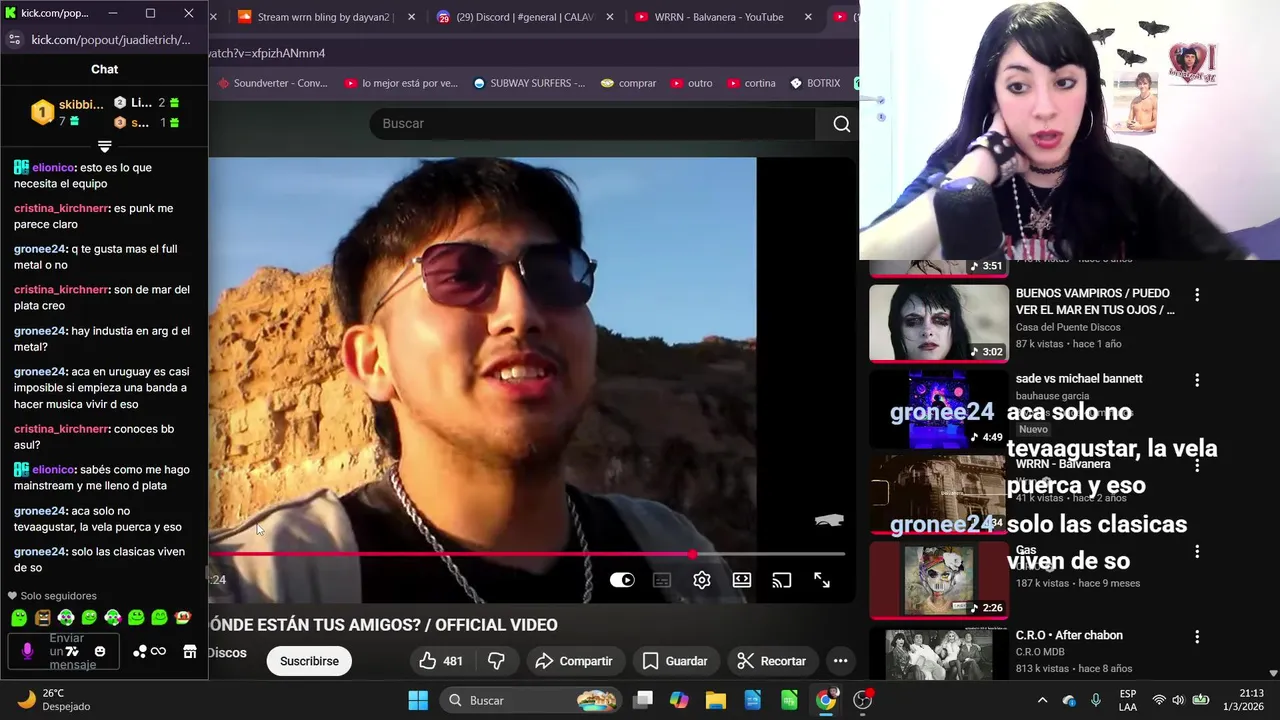Open Soundverter bookmark

tap(272, 83)
